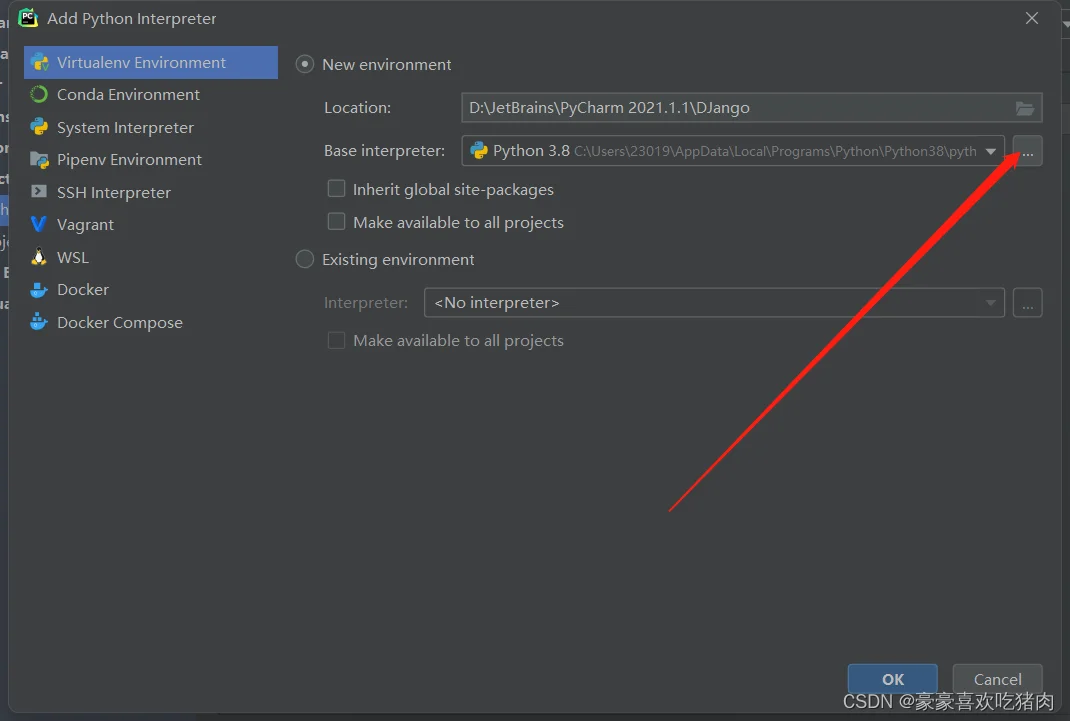The height and width of the screenshot is (721, 1070).
Task: Choose Vagrant from the sidebar list
Action: pyautogui.click(x=151, y=224)
